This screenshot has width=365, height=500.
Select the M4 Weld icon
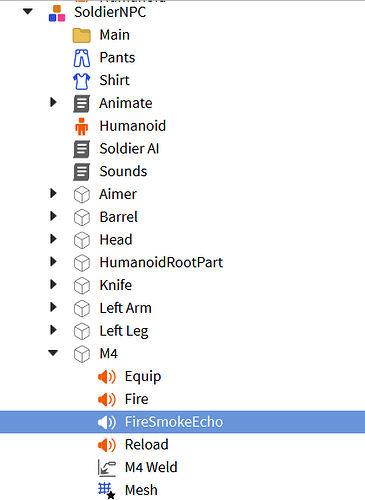tap(107, 467)
